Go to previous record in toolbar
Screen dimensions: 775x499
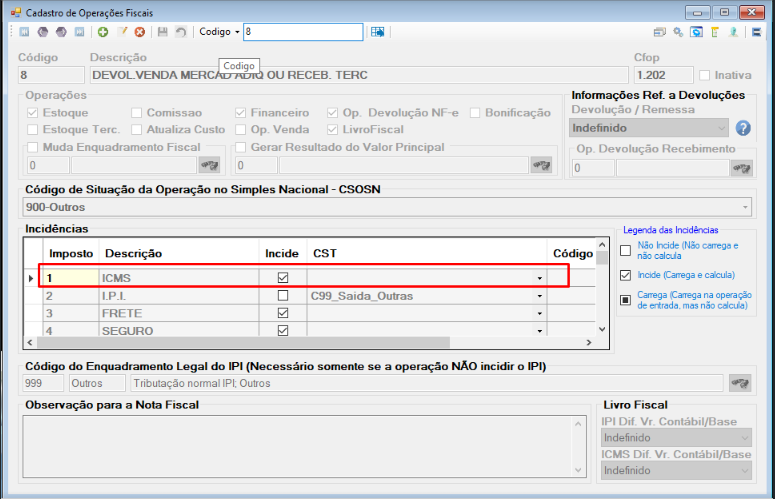tap(43, 32)
